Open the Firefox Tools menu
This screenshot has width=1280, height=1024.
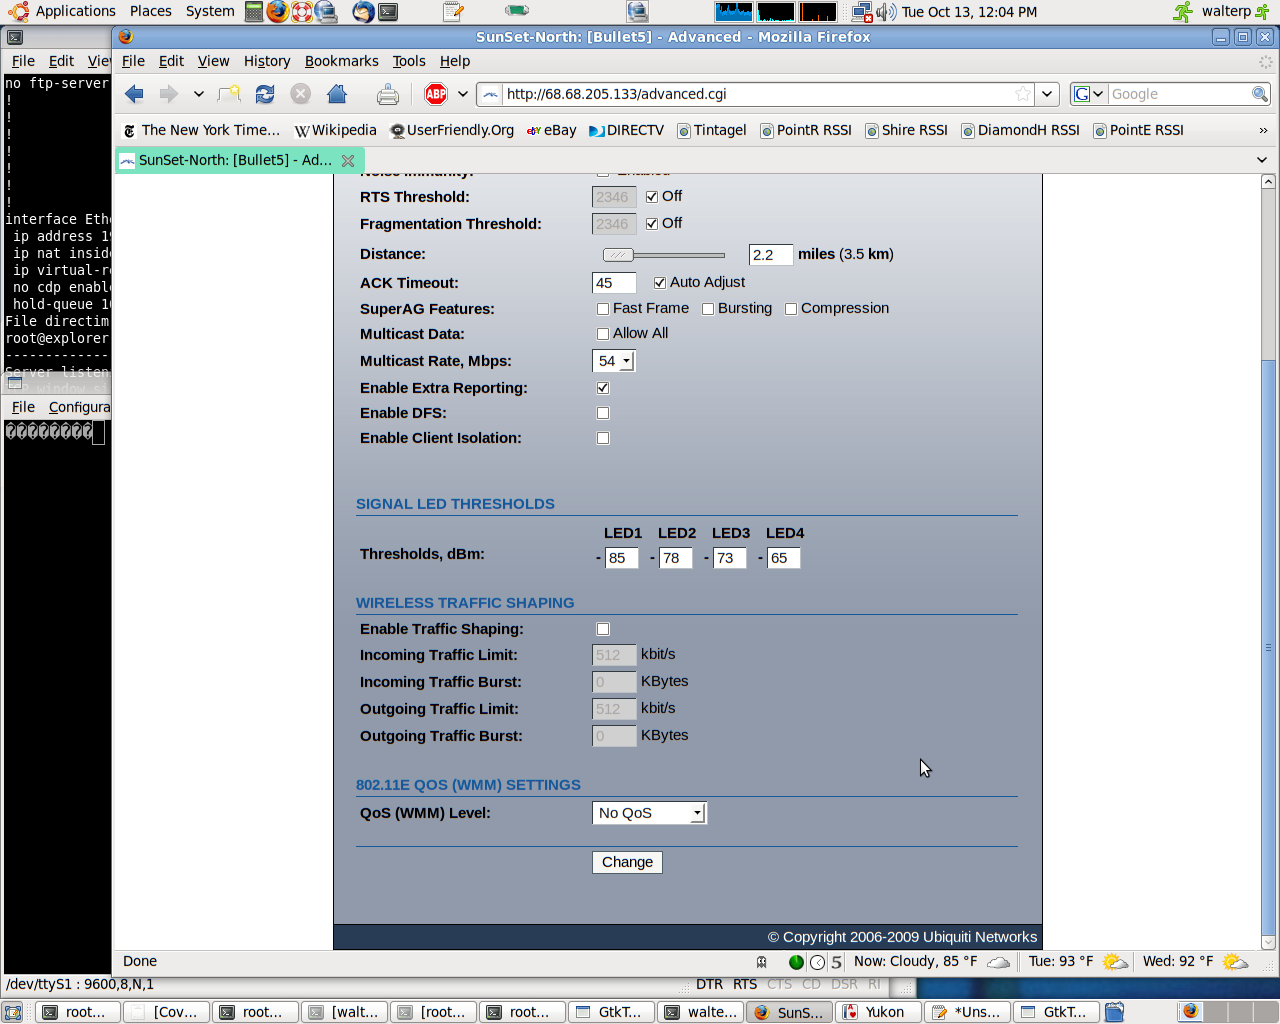(x=408, y=61)
